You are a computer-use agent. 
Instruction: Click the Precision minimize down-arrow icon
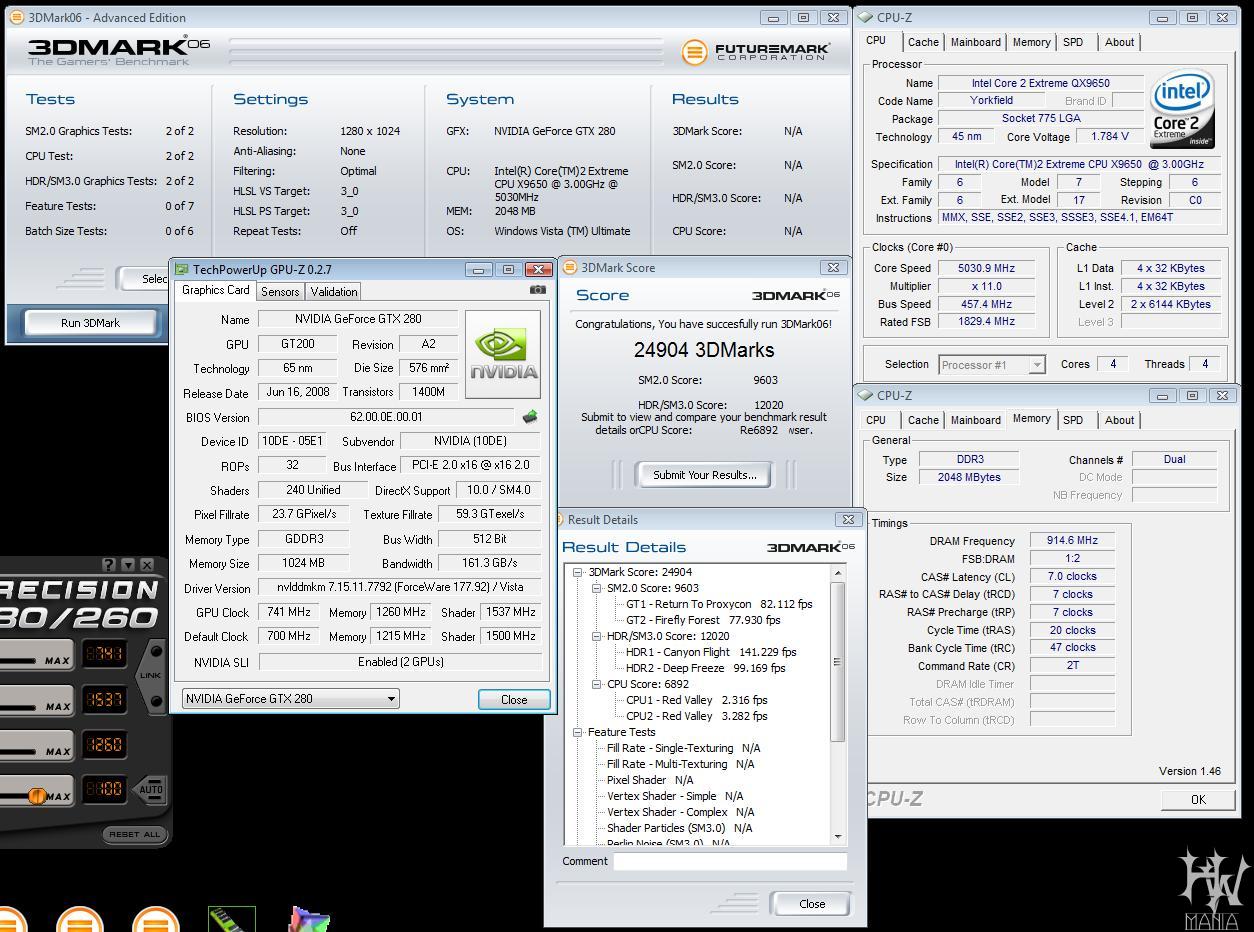128,565
